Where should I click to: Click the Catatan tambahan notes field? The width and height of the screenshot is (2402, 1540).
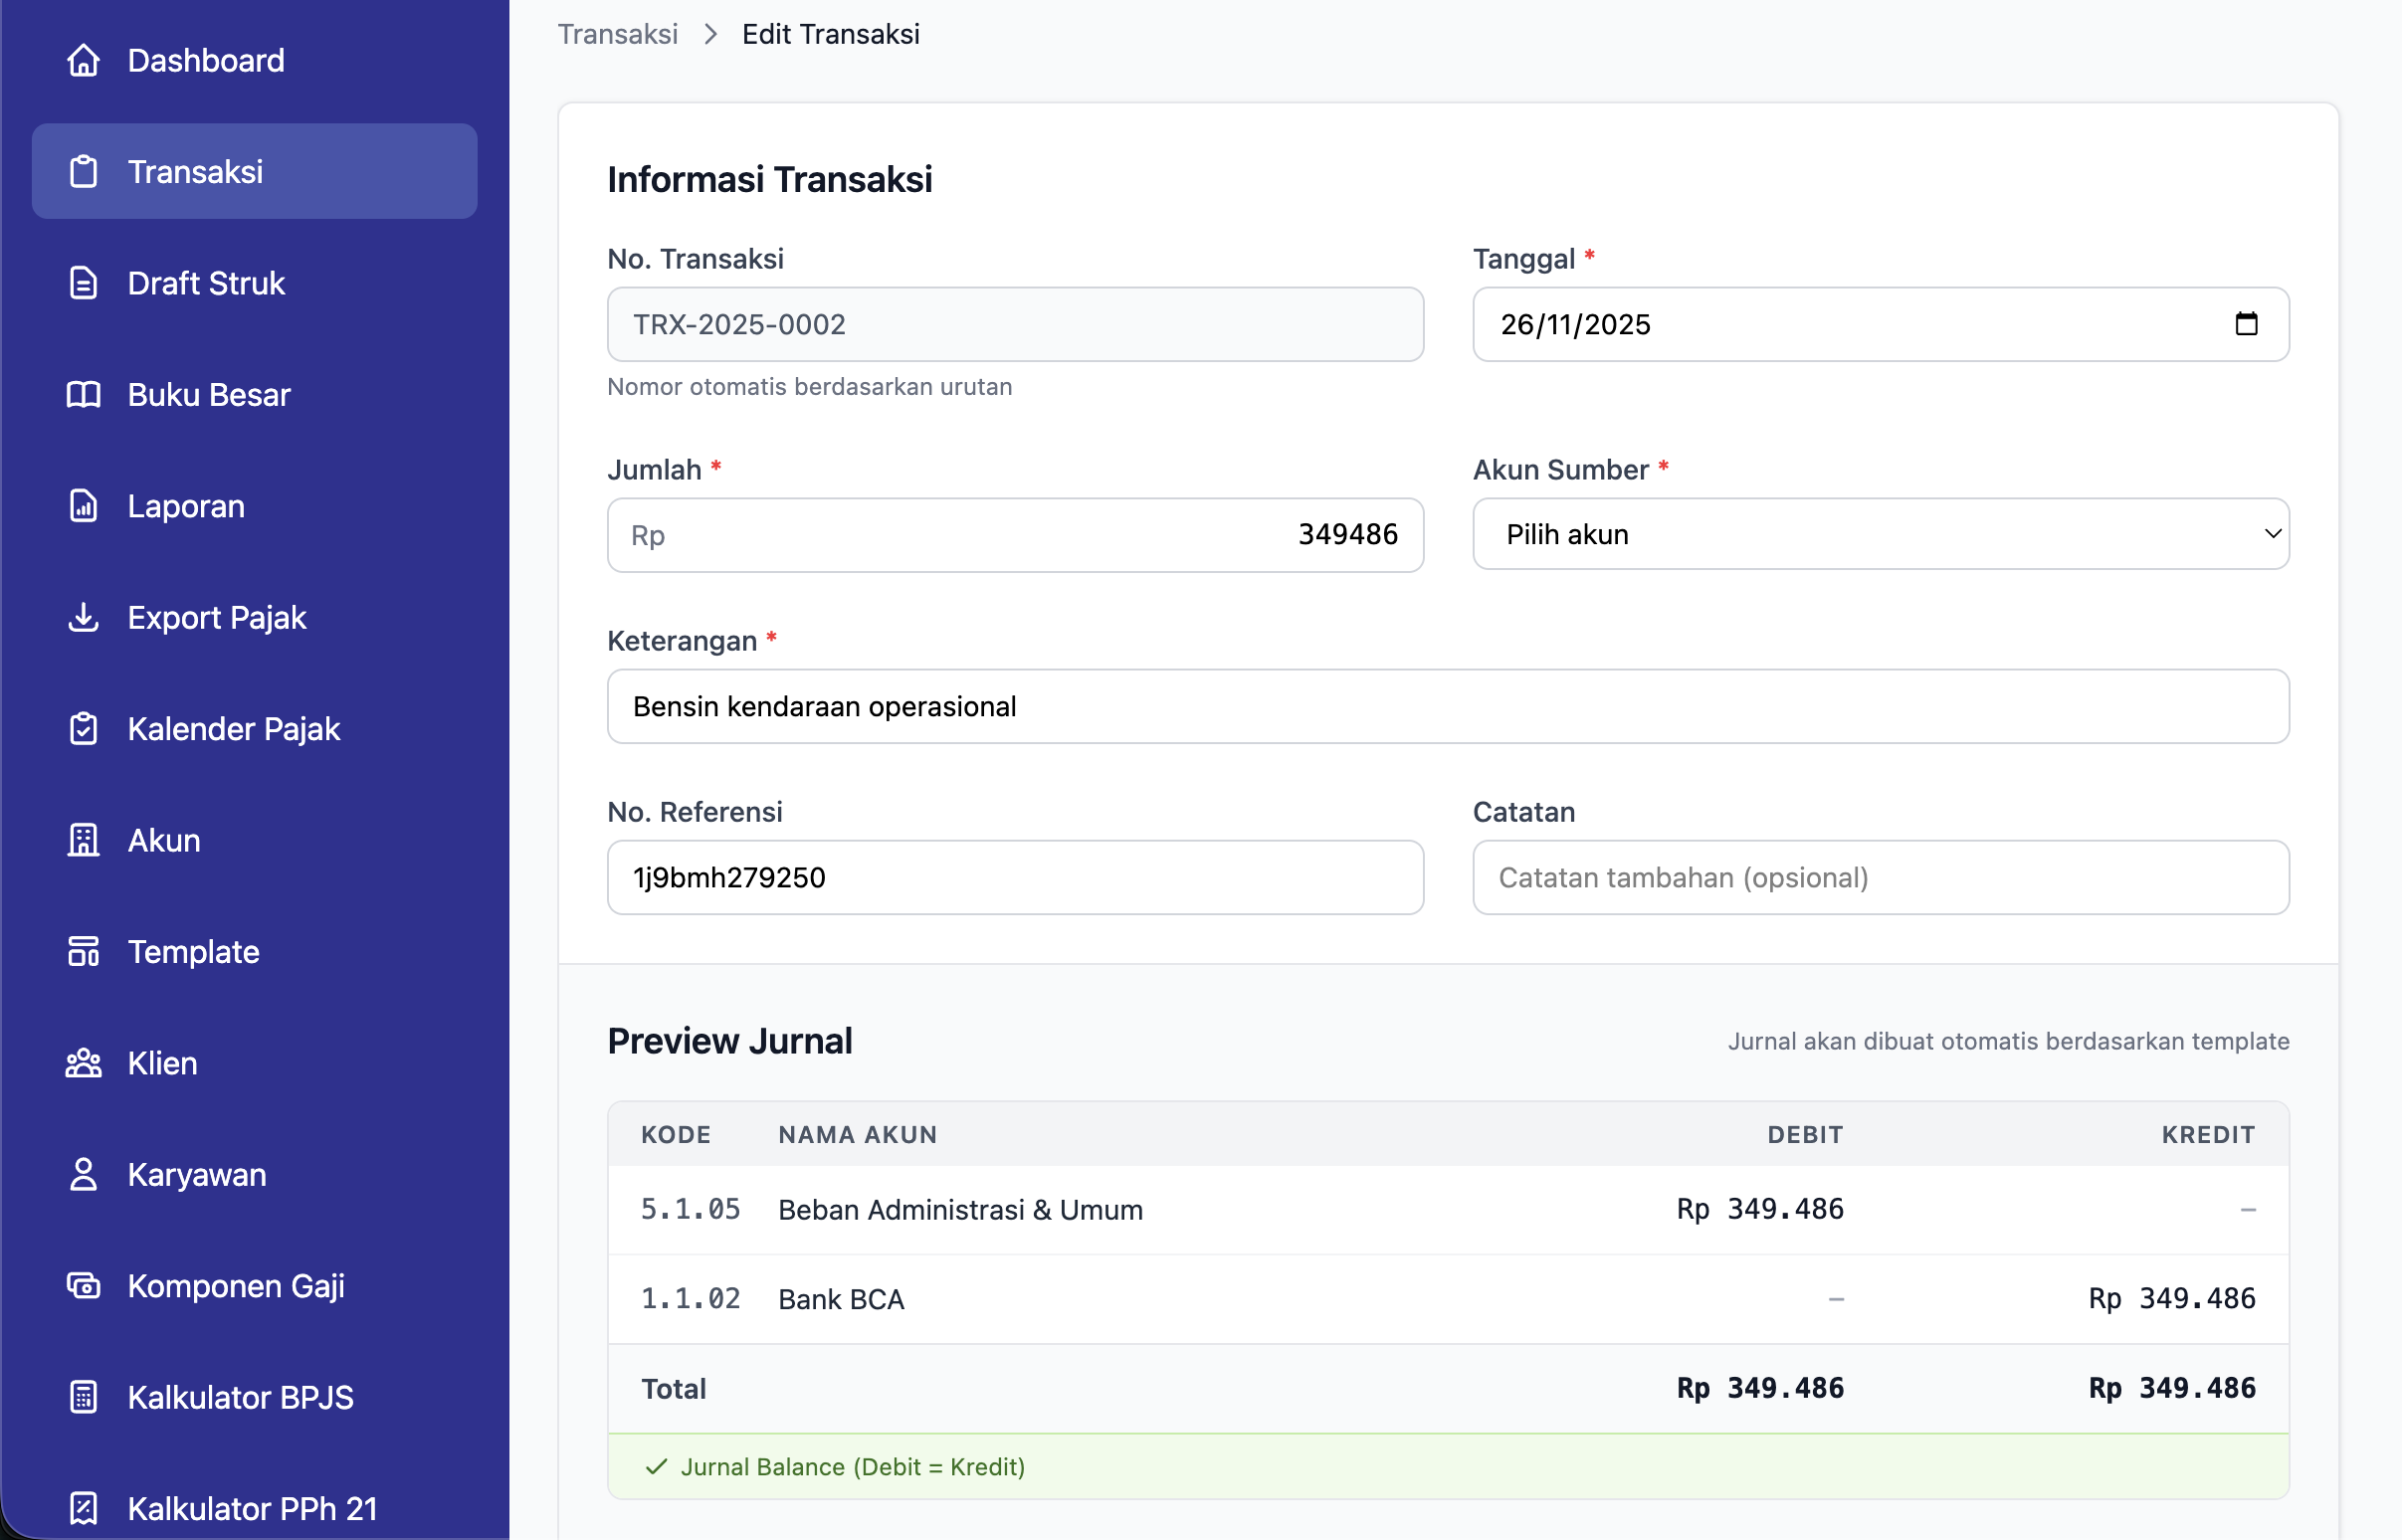click(1879, 877)
